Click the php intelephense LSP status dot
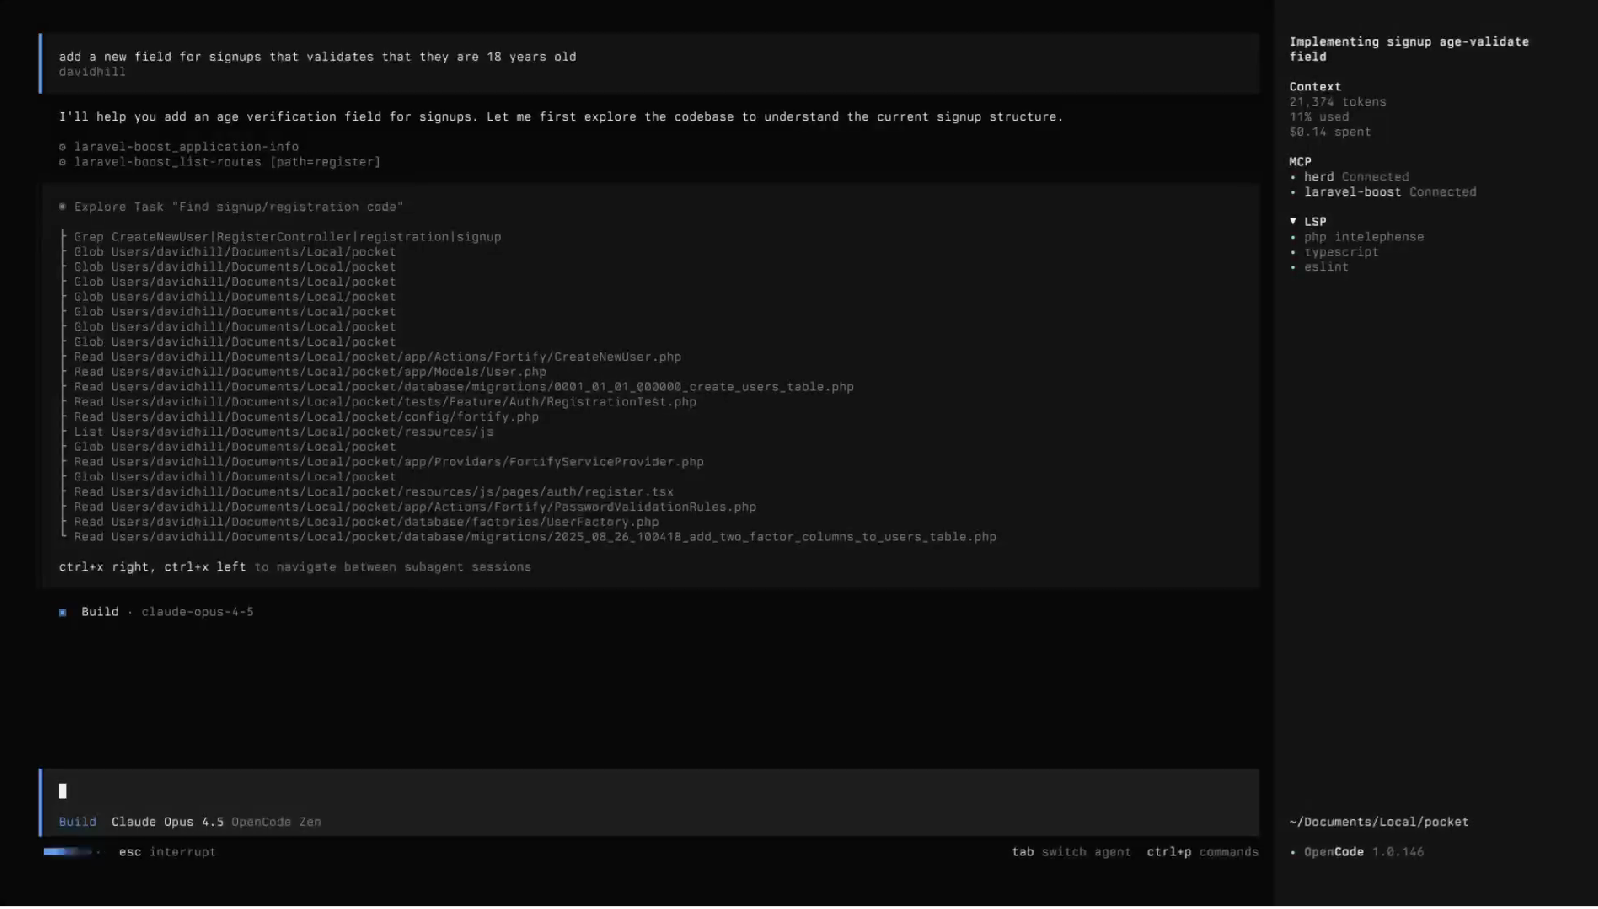This screenshot has width=1598, height=909. pyautogui.click(x=1293, y=237)
